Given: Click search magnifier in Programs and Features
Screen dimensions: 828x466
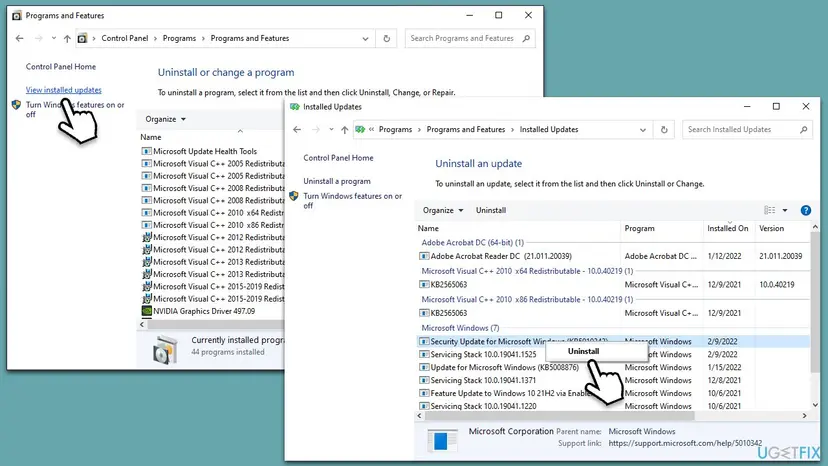Looking at the screenshot, I should pos(526,38).
